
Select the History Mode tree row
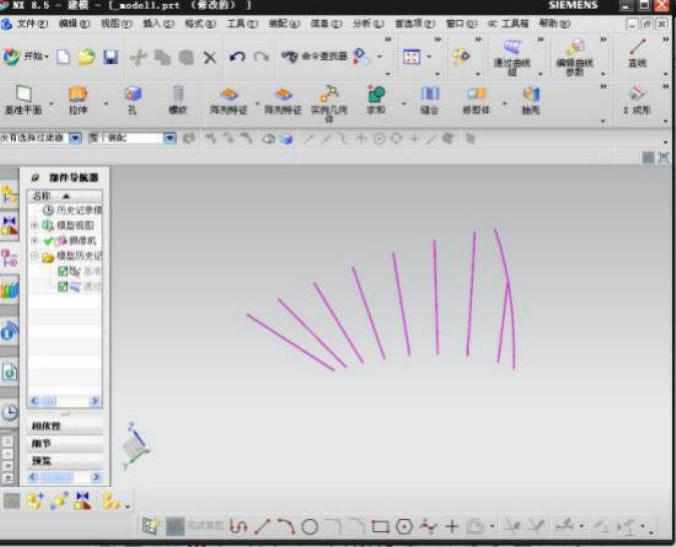(72, 210)
